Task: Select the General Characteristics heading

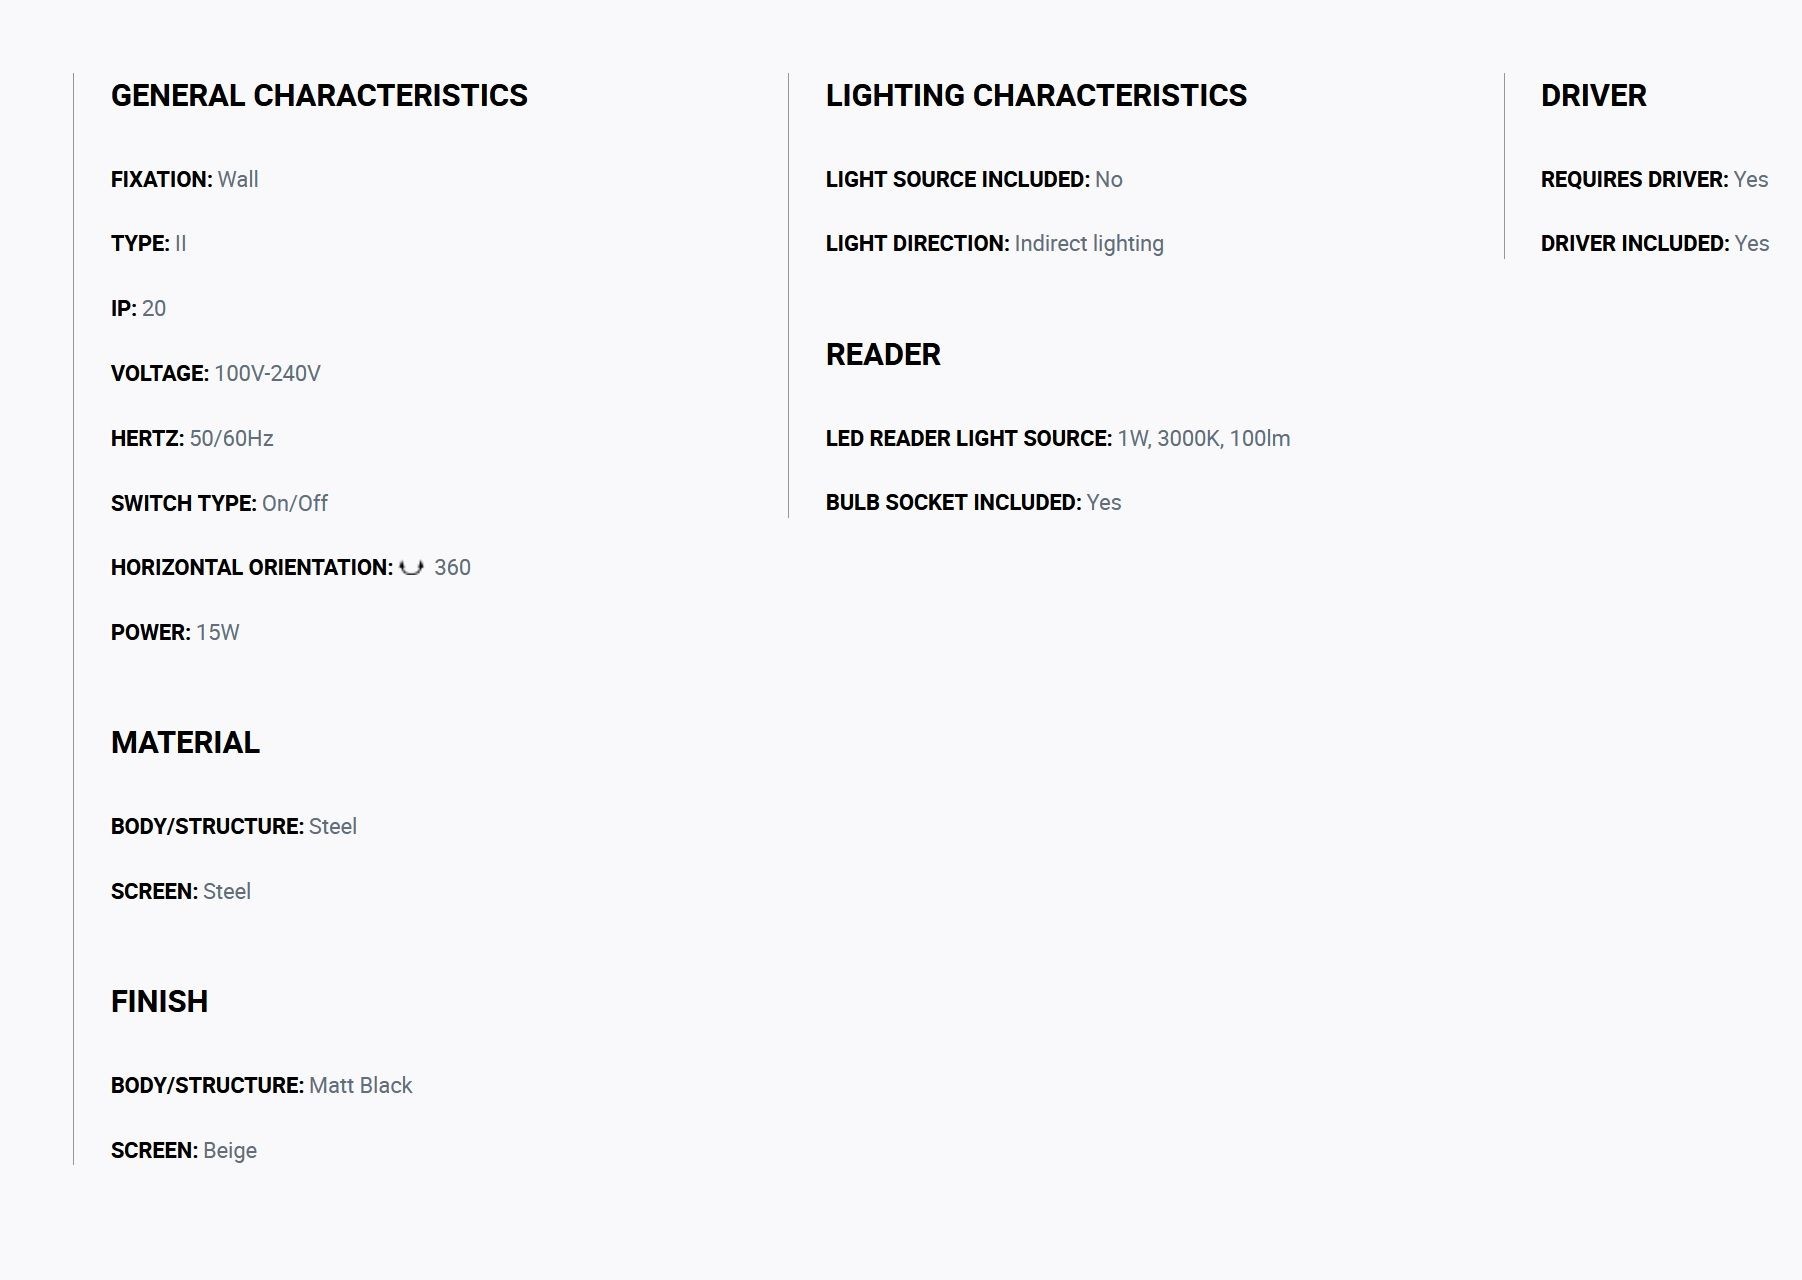Action: pos(319,95)
